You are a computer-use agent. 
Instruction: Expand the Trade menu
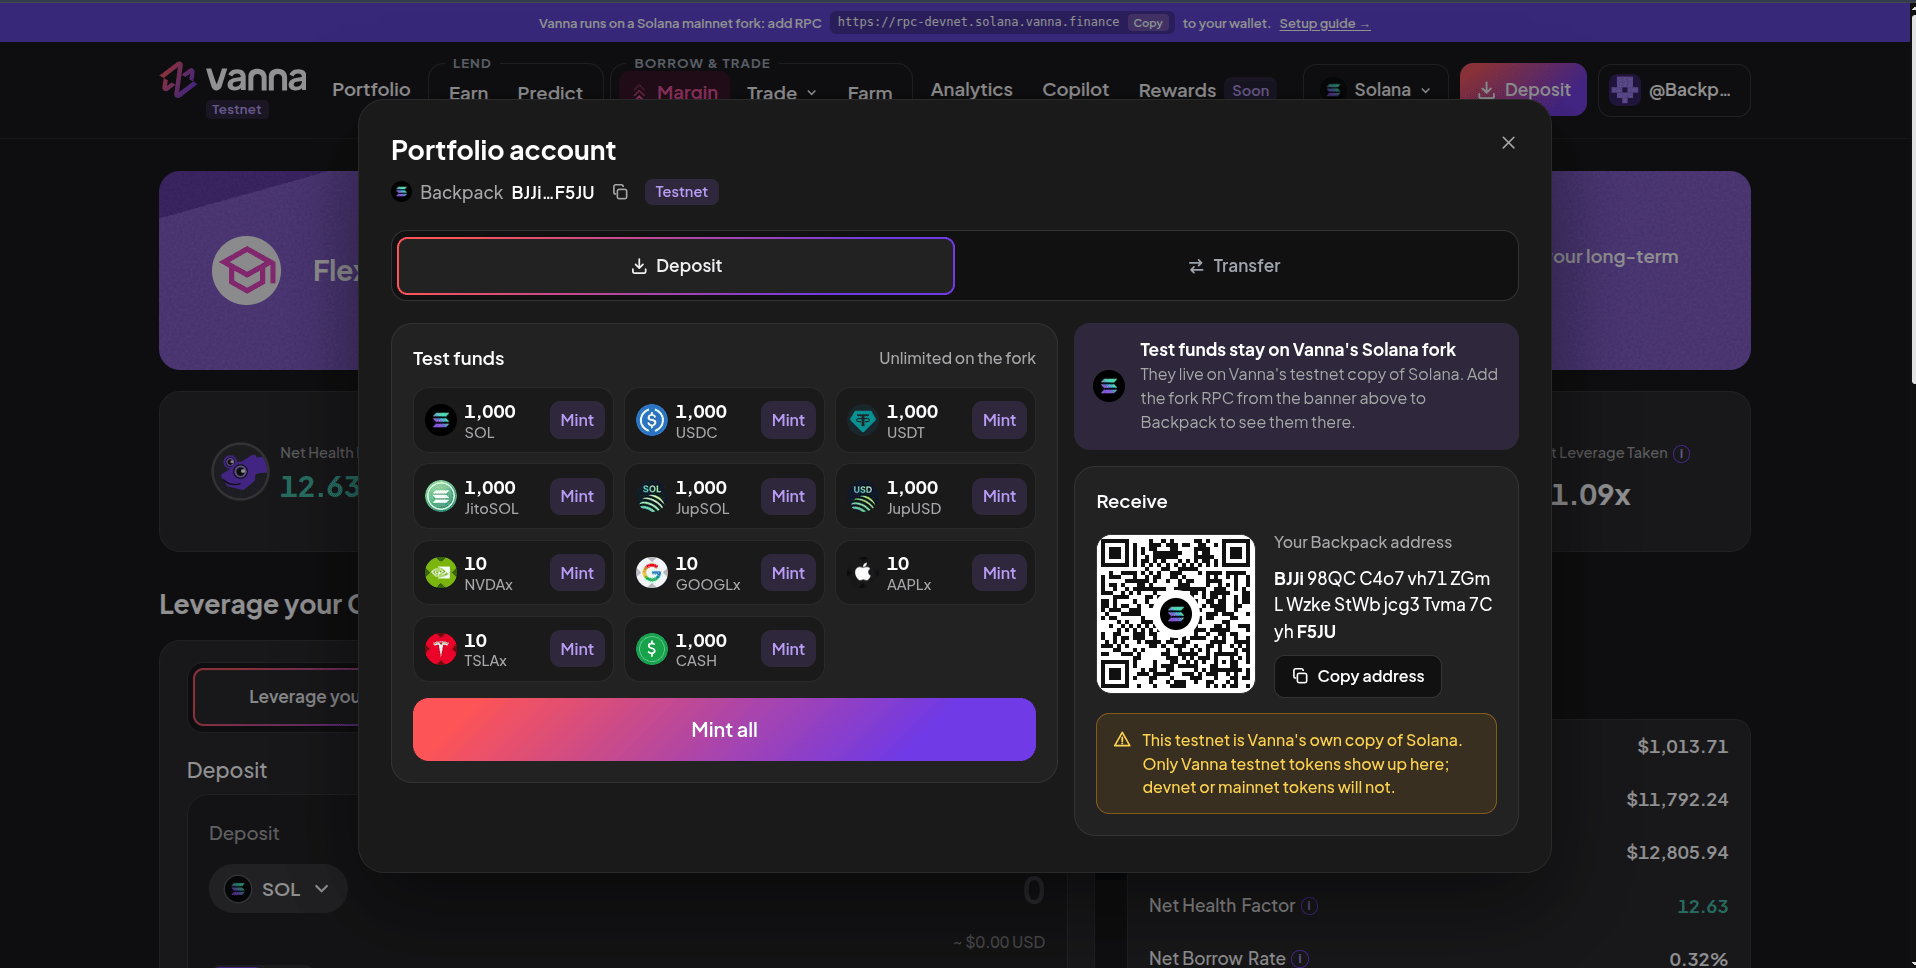(x=782, y=93)
